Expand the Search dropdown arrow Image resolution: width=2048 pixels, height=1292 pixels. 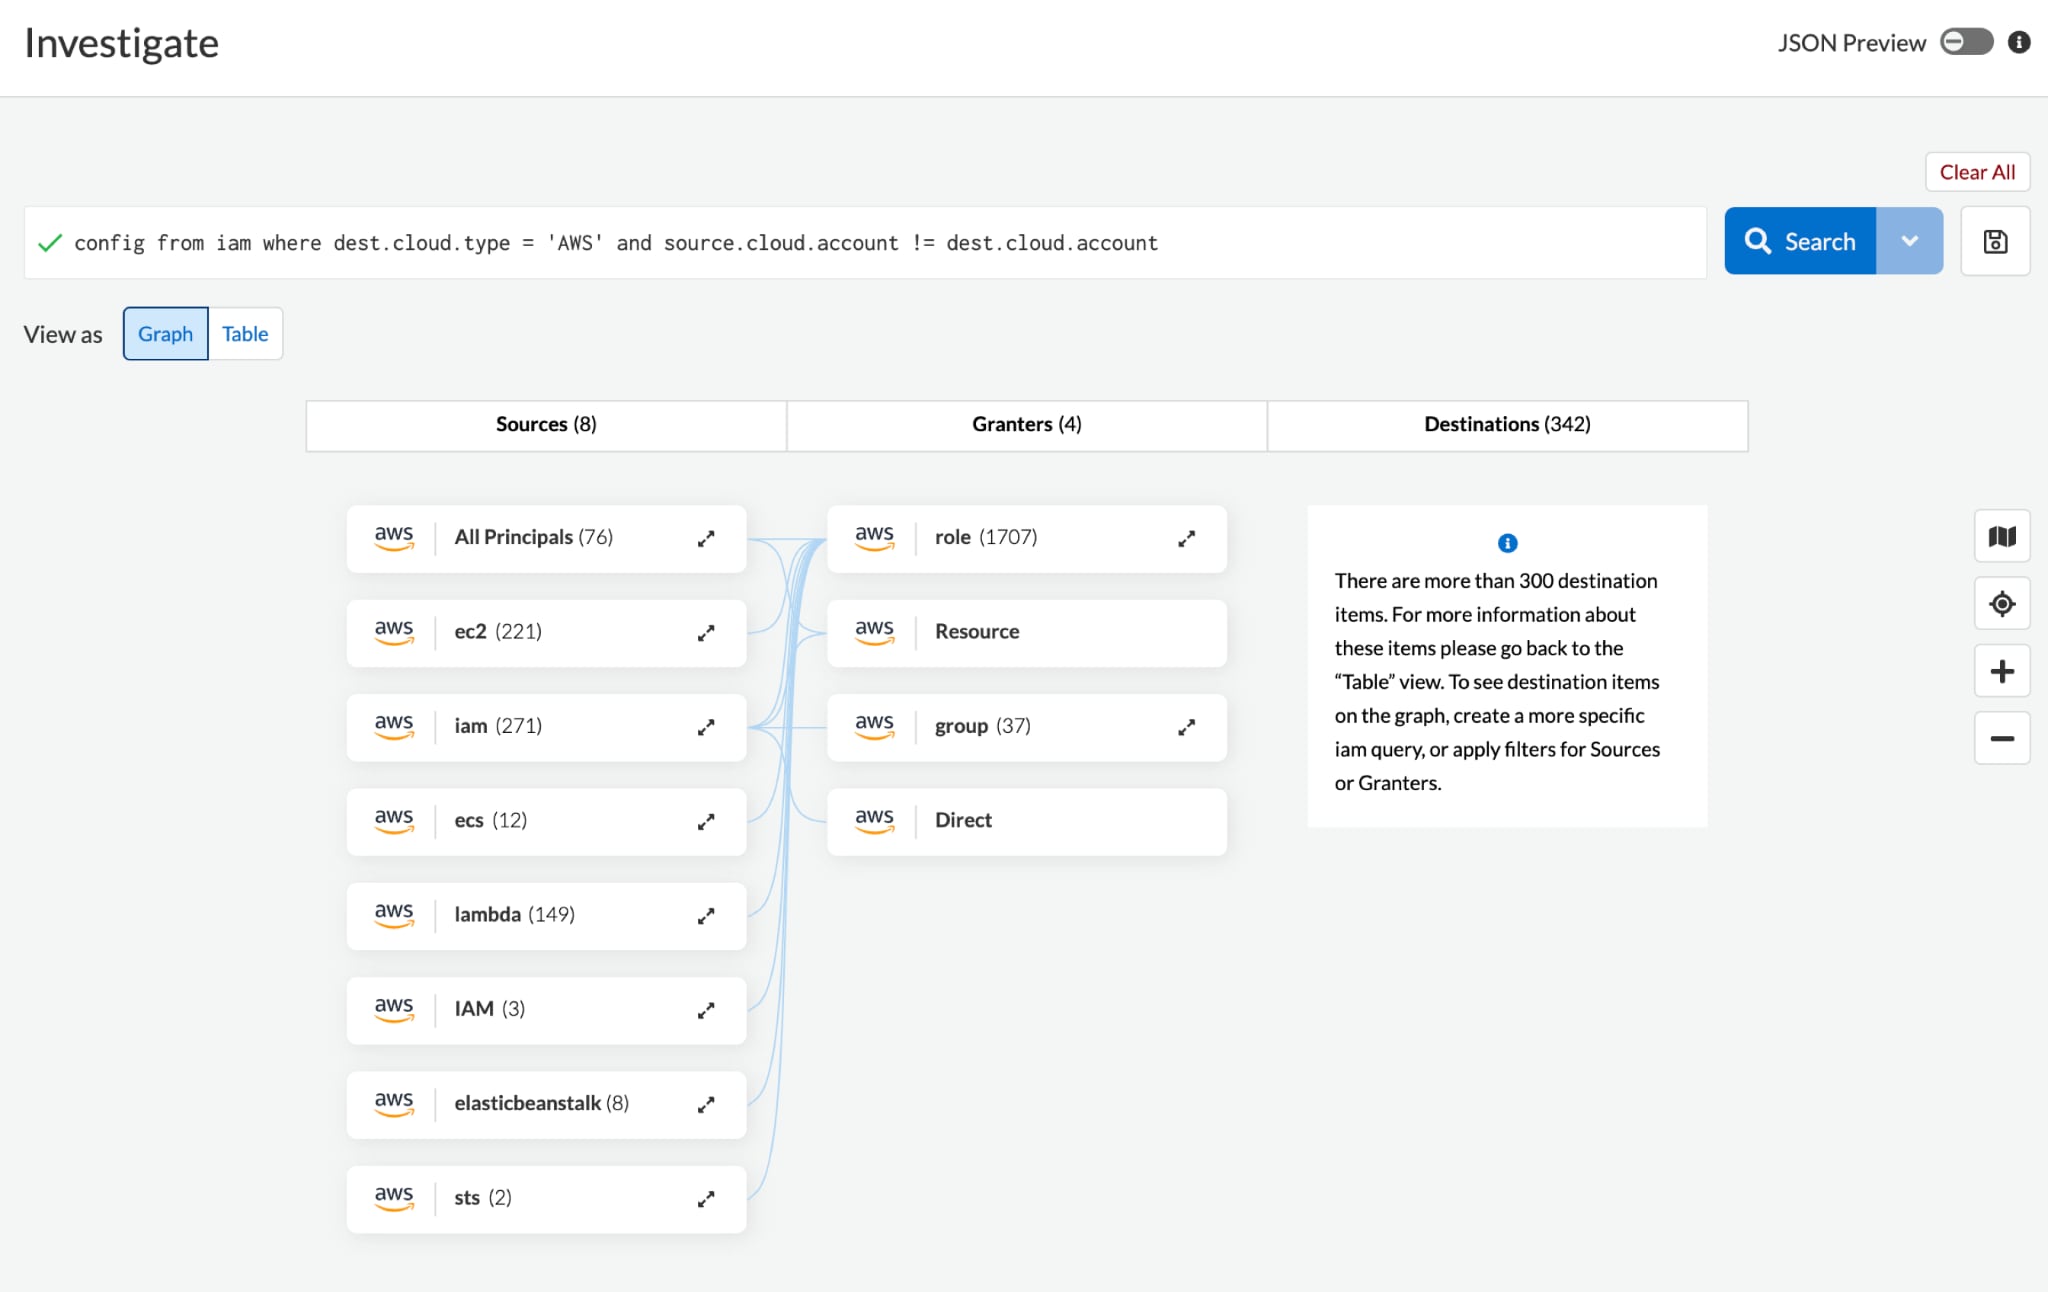[1911, 241]
